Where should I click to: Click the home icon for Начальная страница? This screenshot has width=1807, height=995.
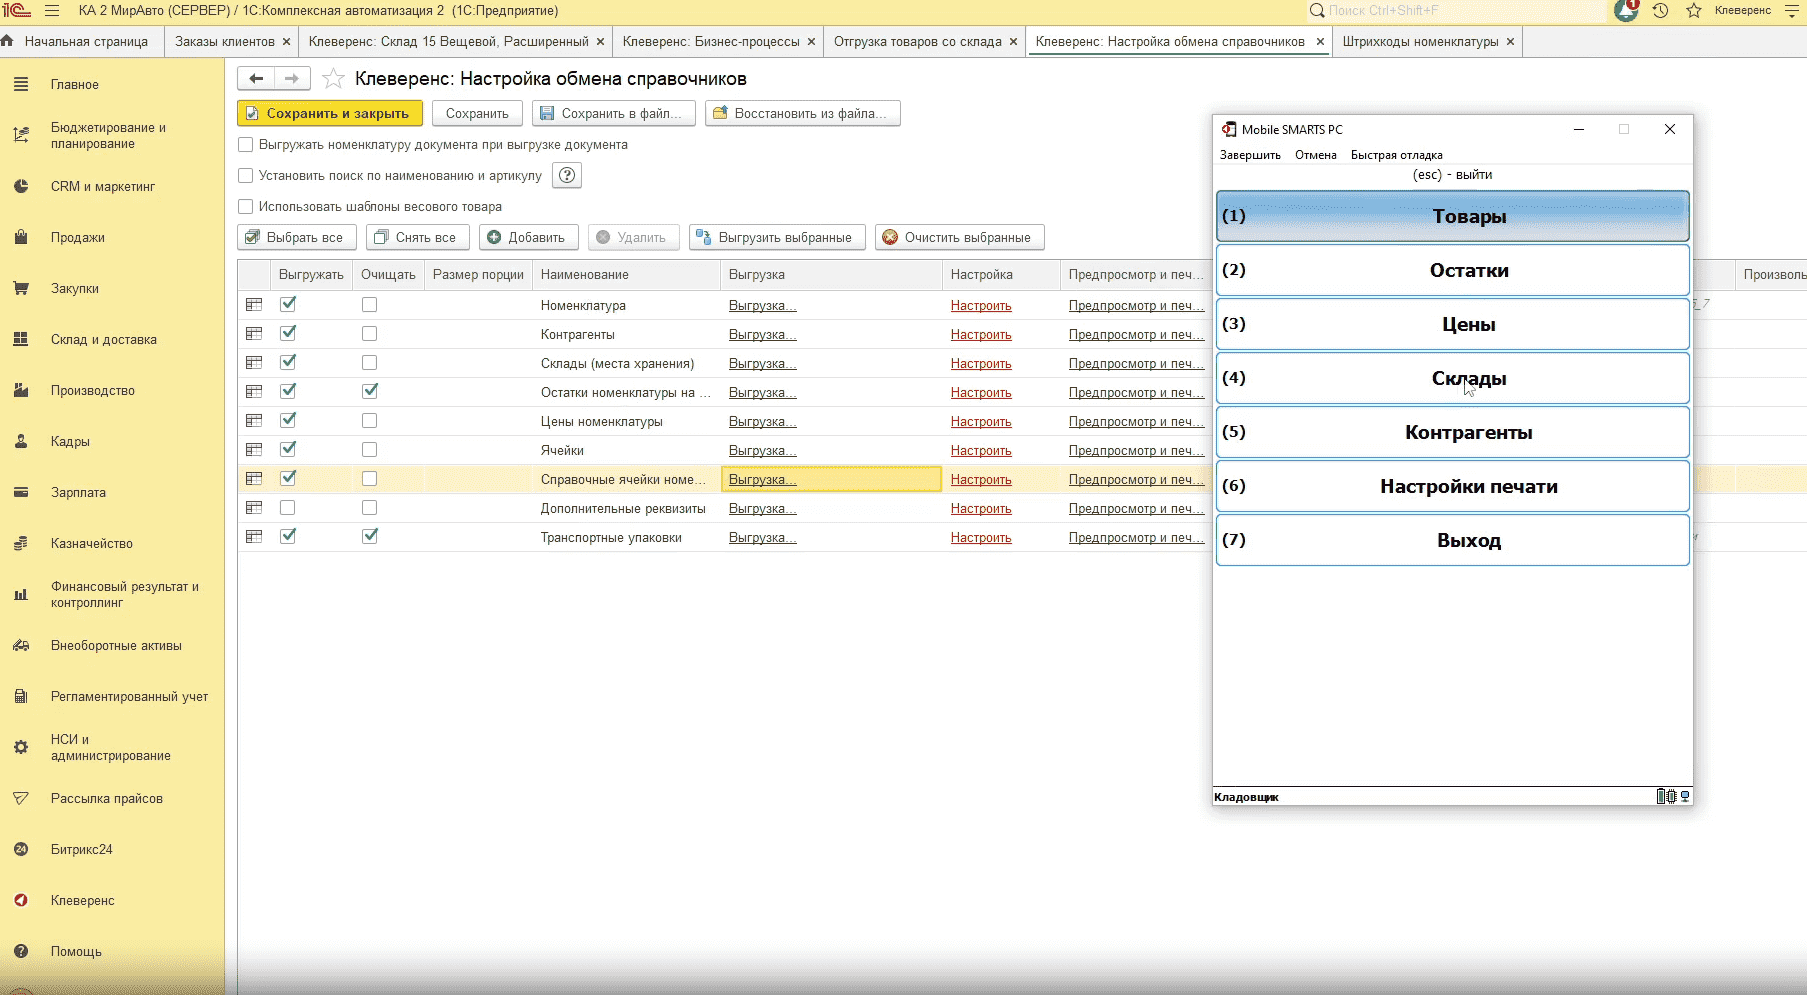(8, 42)
